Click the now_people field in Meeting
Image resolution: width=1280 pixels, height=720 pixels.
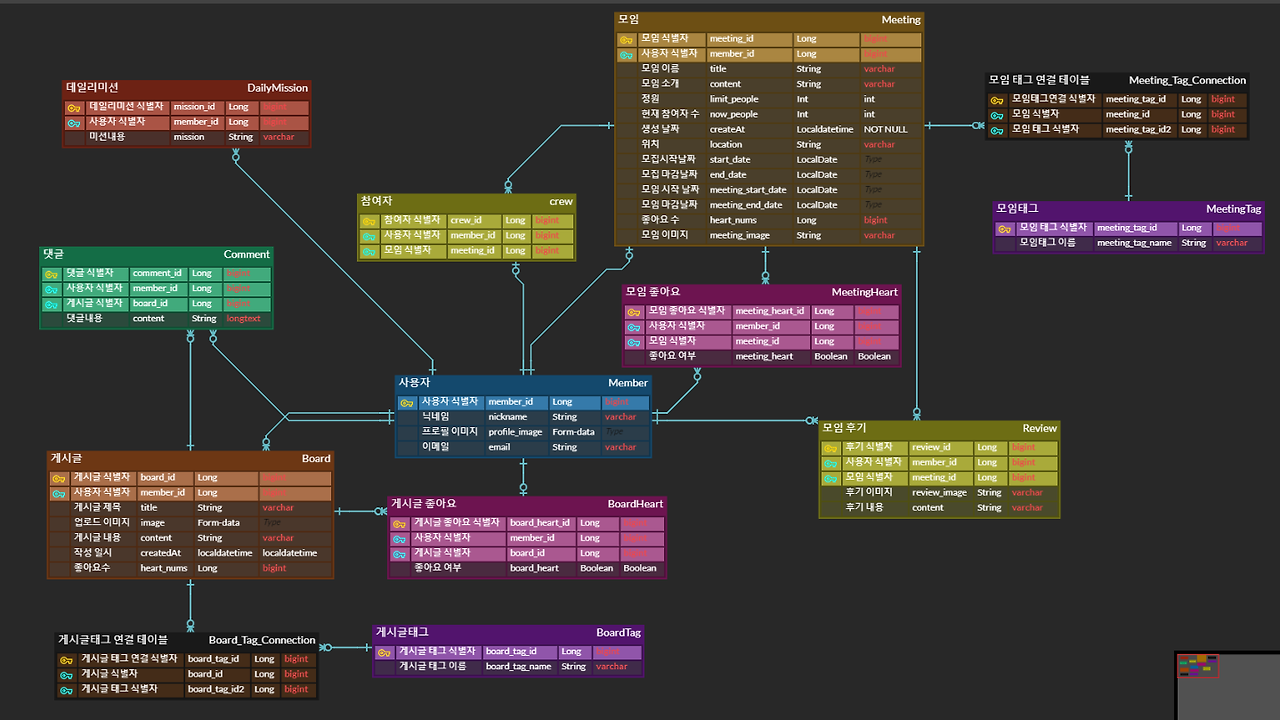pos(734,115)
